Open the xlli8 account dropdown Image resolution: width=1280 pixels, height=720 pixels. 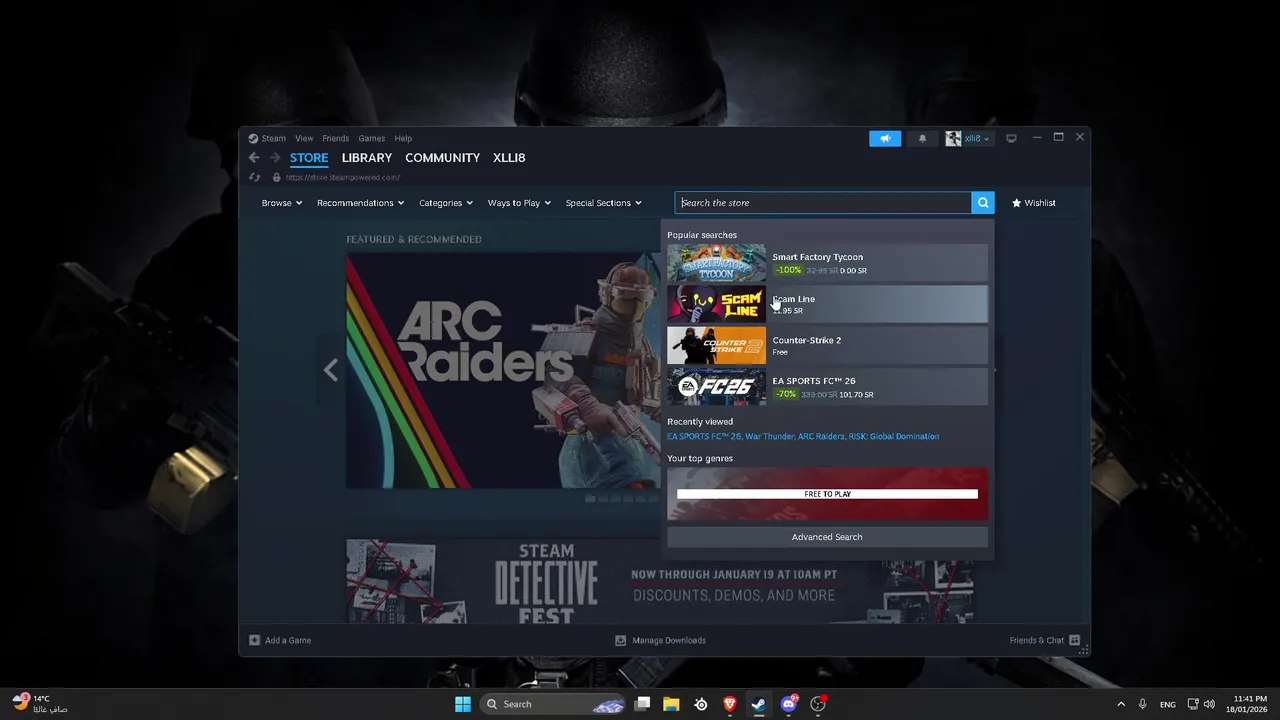point(969,139)
